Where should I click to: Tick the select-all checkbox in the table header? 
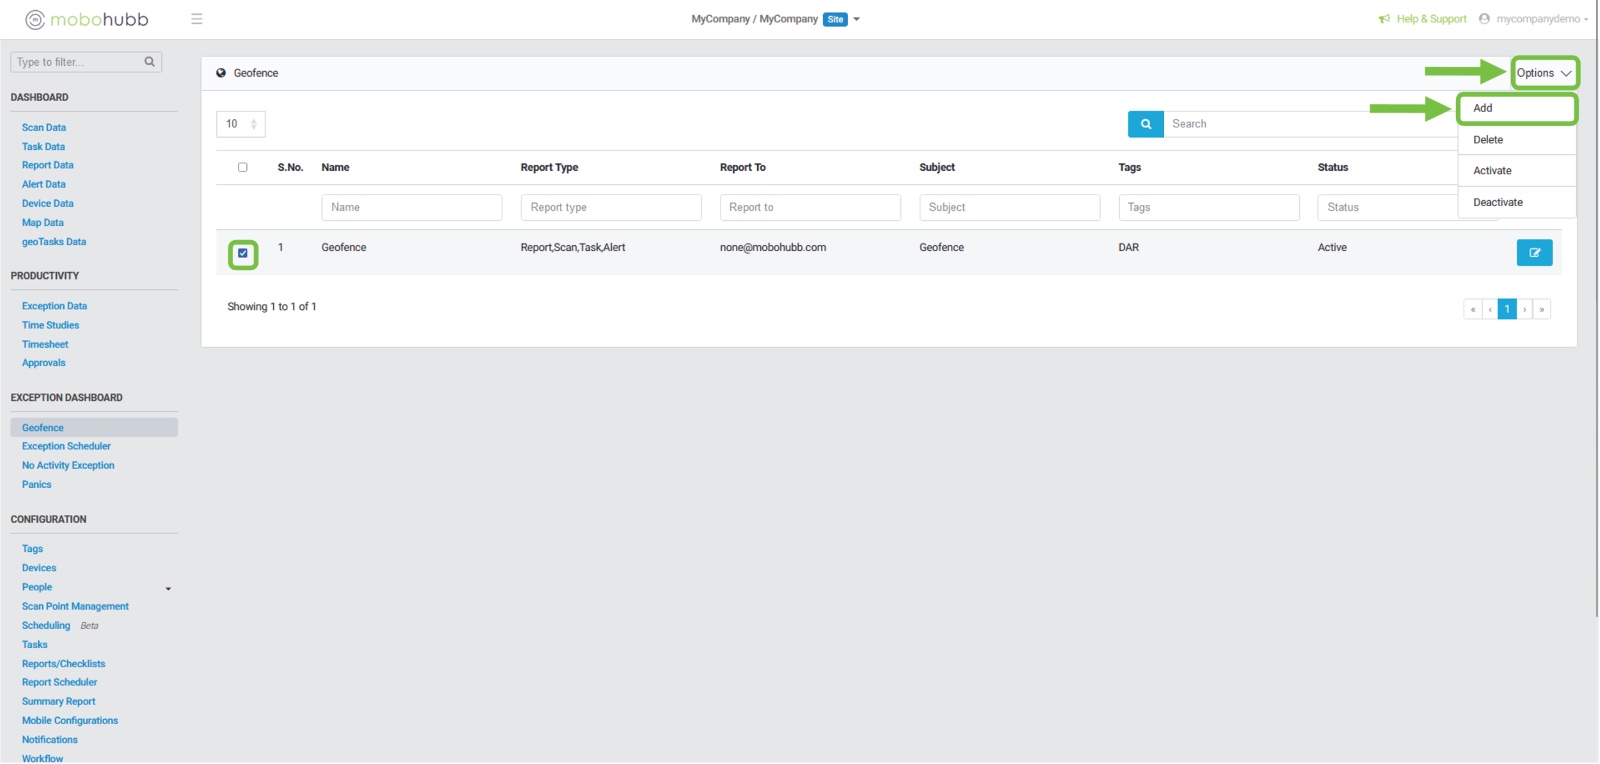(243, 168)
